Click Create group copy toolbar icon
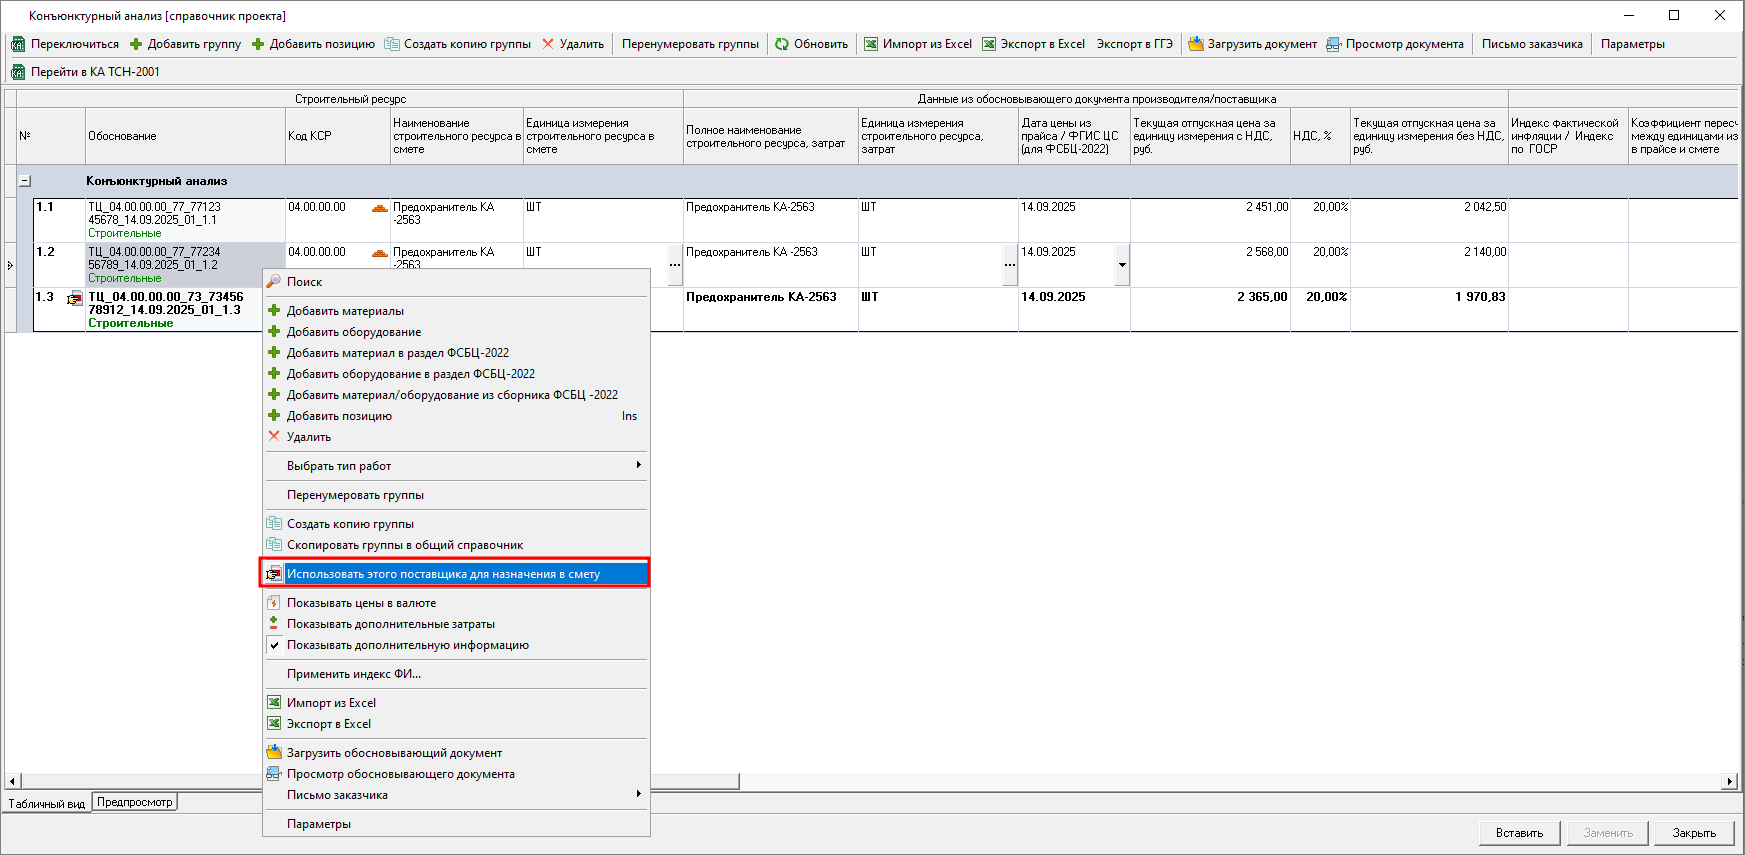Viewport: 1745px width, 855px height. tap(392, 44)
